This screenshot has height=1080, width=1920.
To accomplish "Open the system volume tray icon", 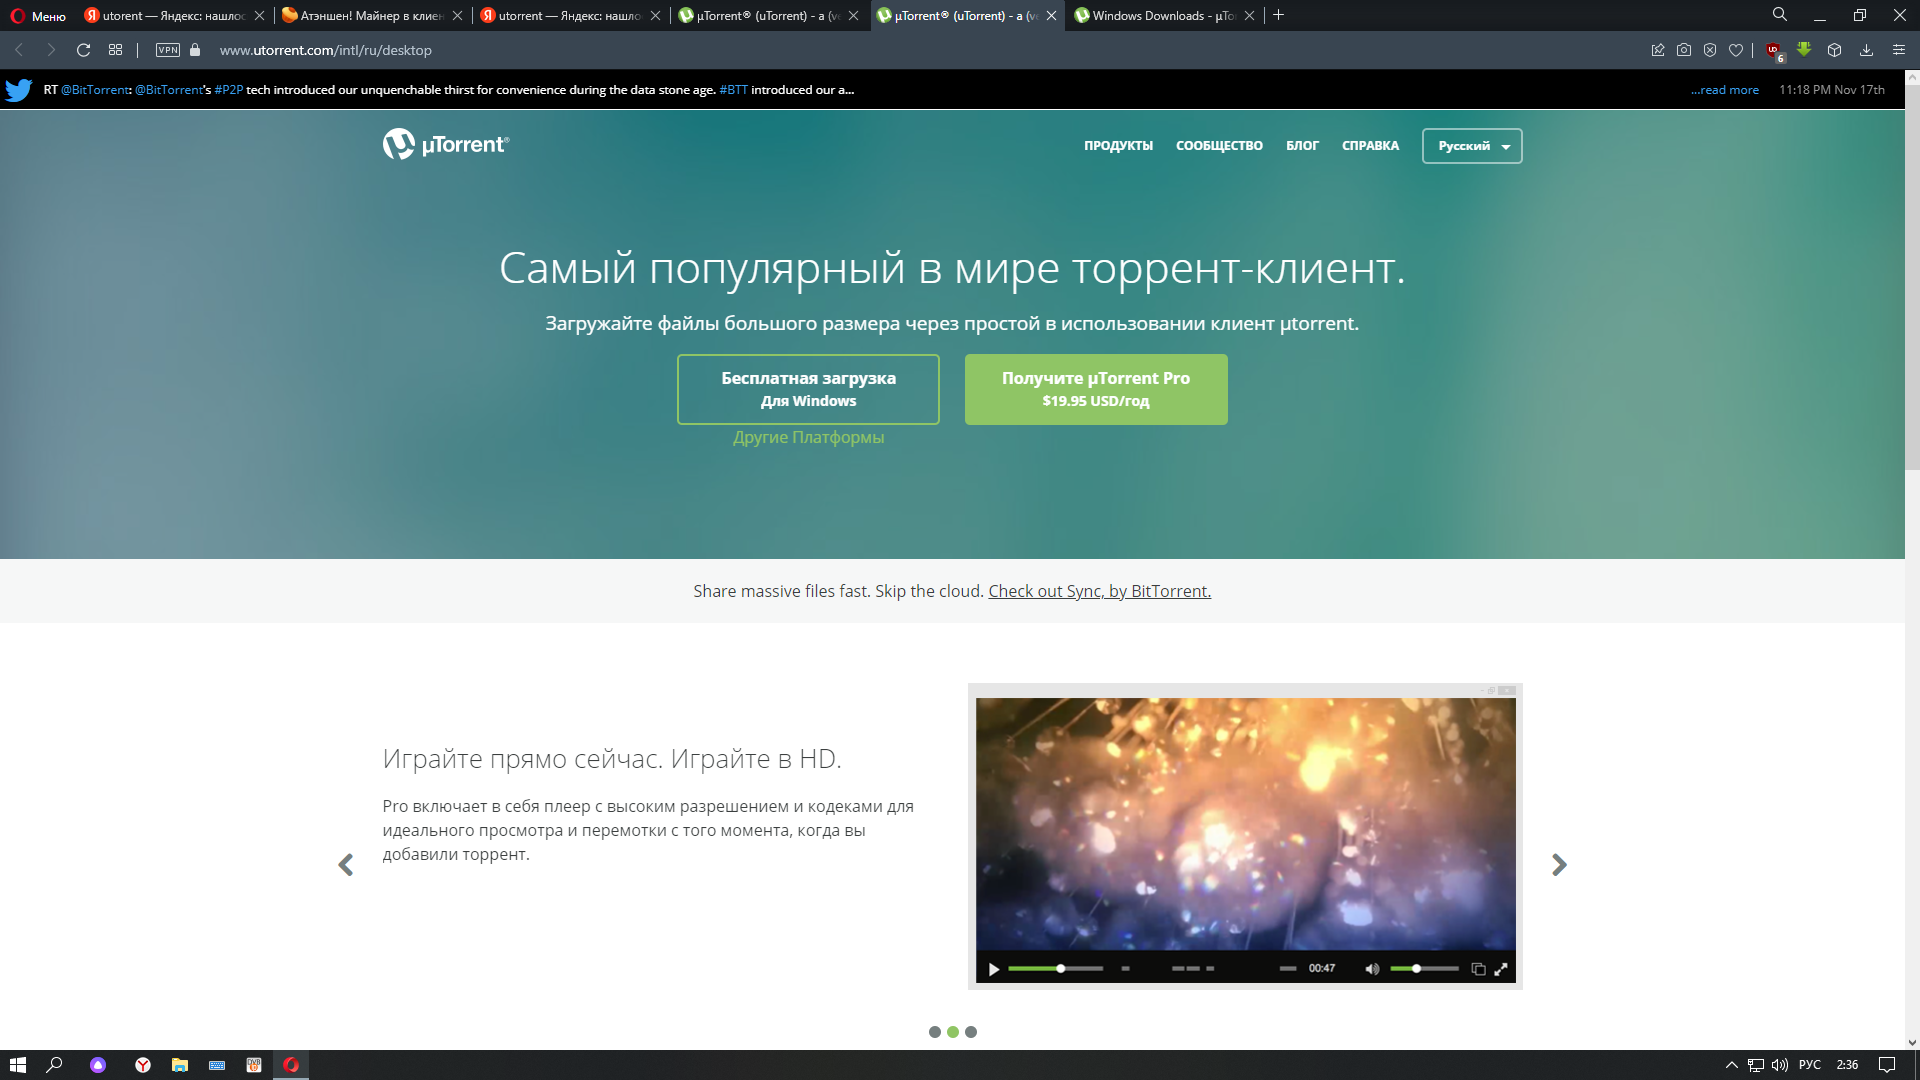I will click(x=1780, y=1065).
